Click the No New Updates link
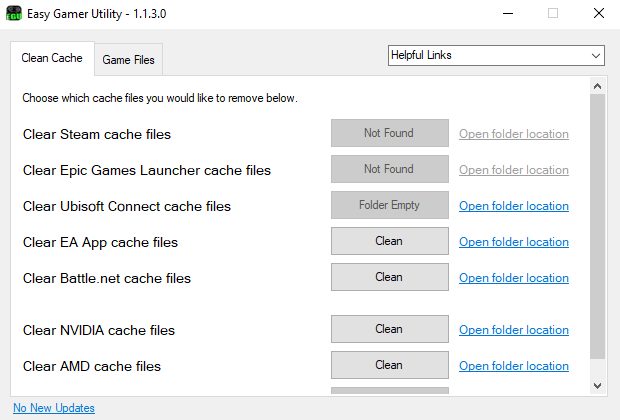Screen dimensions: 620x420 [x=54, y=408]
